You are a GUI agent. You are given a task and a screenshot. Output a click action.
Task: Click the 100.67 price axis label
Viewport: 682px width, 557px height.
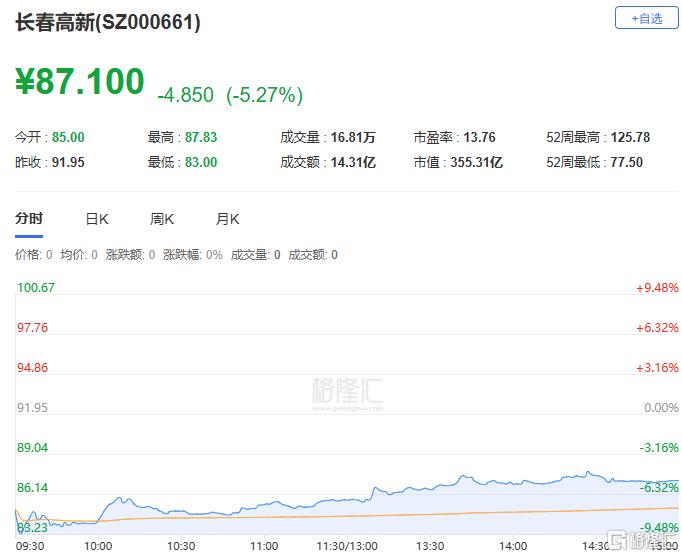tap(36, 287)
